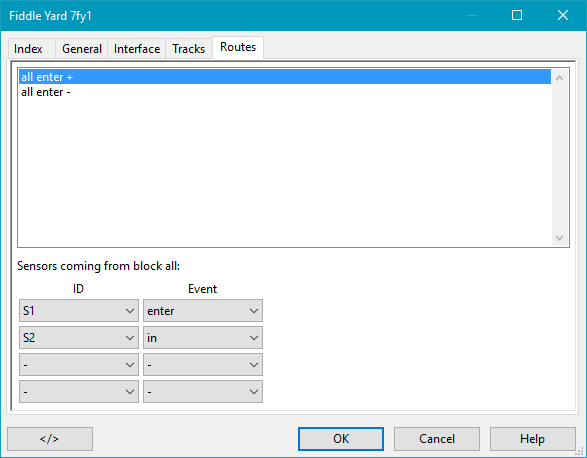
Task: Open the third event dropdown
Action: [203, 364]
